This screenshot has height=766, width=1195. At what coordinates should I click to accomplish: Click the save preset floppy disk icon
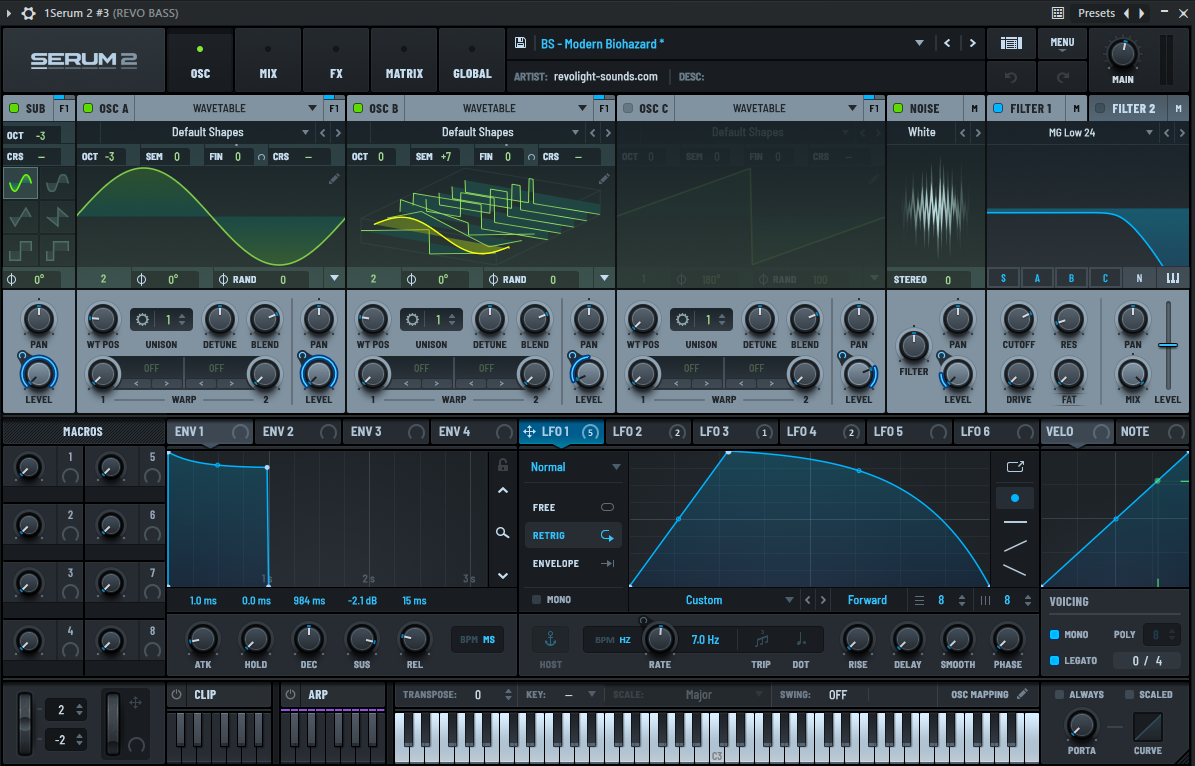521,43
